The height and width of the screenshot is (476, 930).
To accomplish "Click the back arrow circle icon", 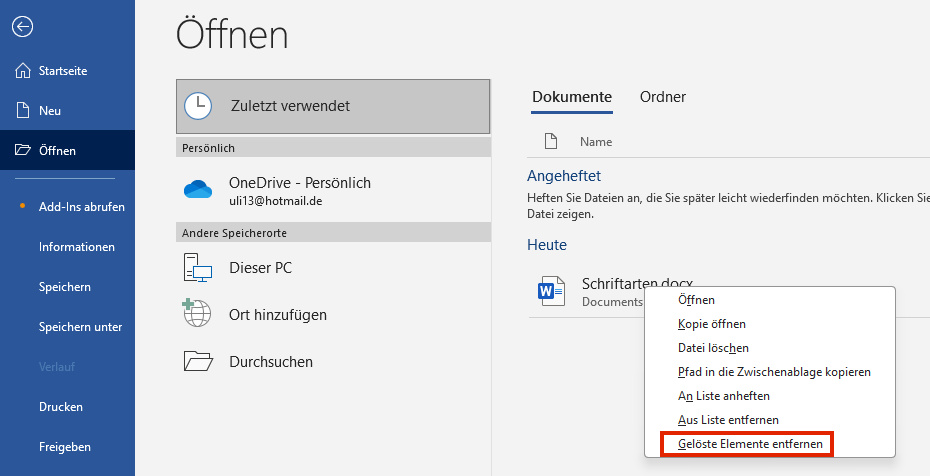I will click(x=23, y=27).
